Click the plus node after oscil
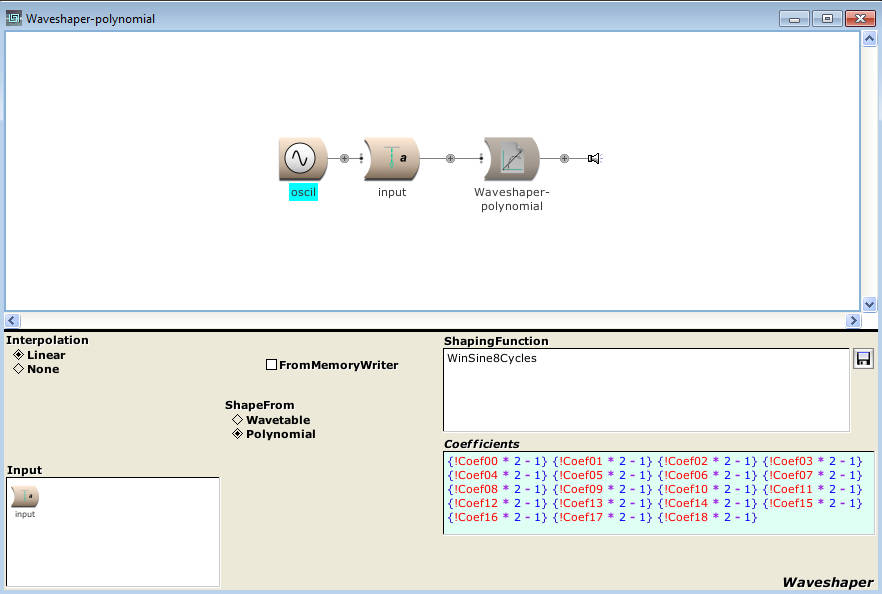 (344, 159)
